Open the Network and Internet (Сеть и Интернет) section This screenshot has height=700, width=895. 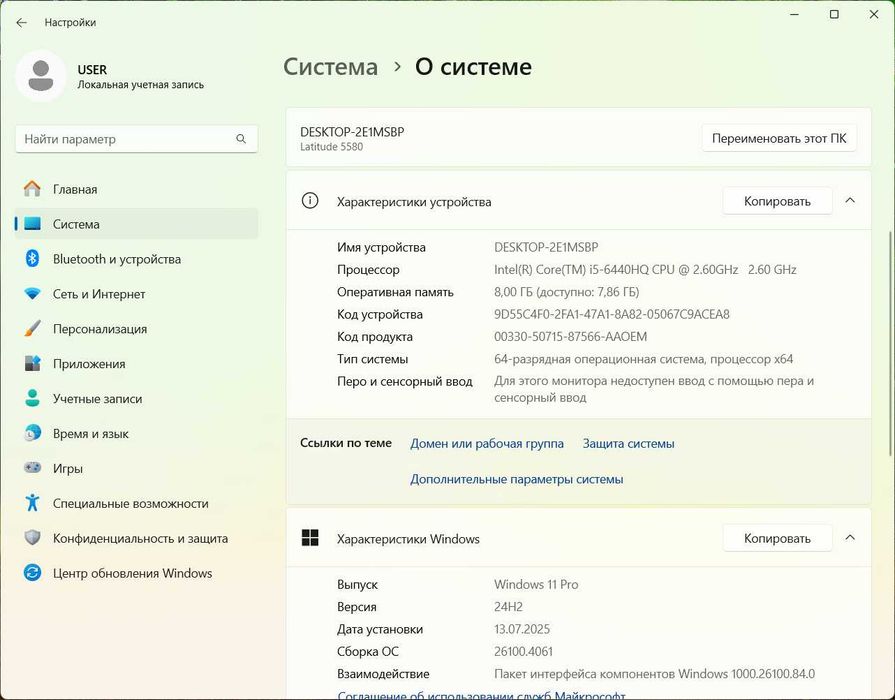pos(99,294)
